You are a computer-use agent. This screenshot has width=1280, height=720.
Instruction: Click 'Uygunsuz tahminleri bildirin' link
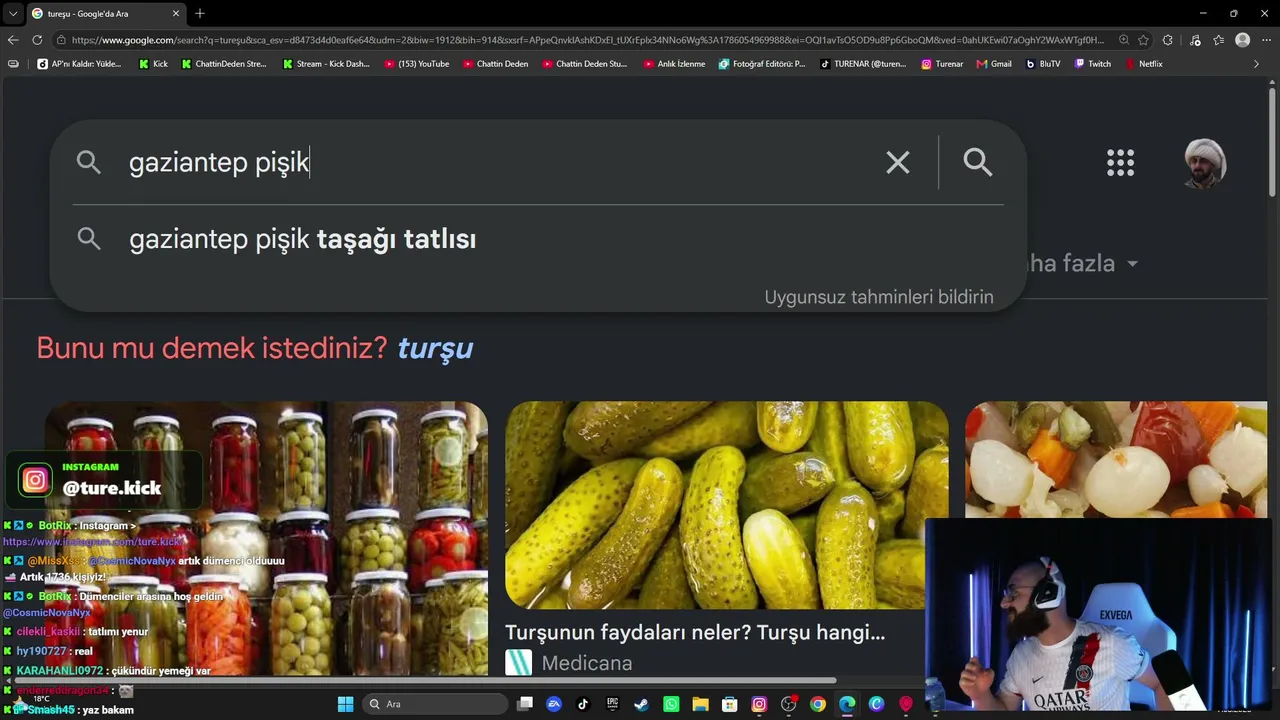pos(879,297)
